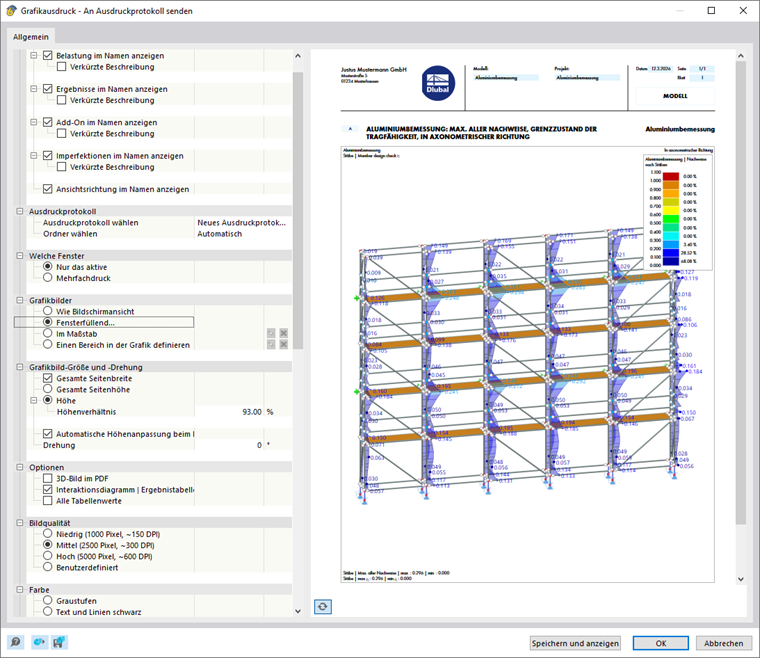Click the preview pane scroll-down arrow

(x=740, y=579)
